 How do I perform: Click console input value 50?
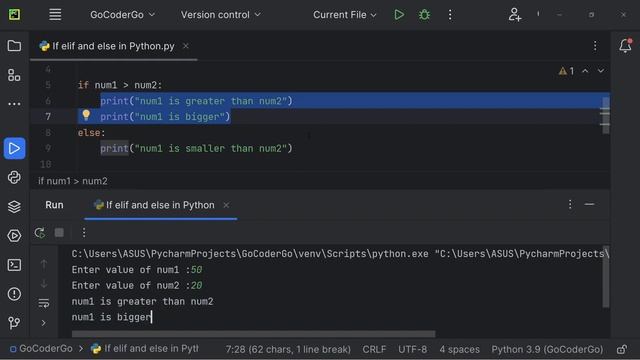196,270
